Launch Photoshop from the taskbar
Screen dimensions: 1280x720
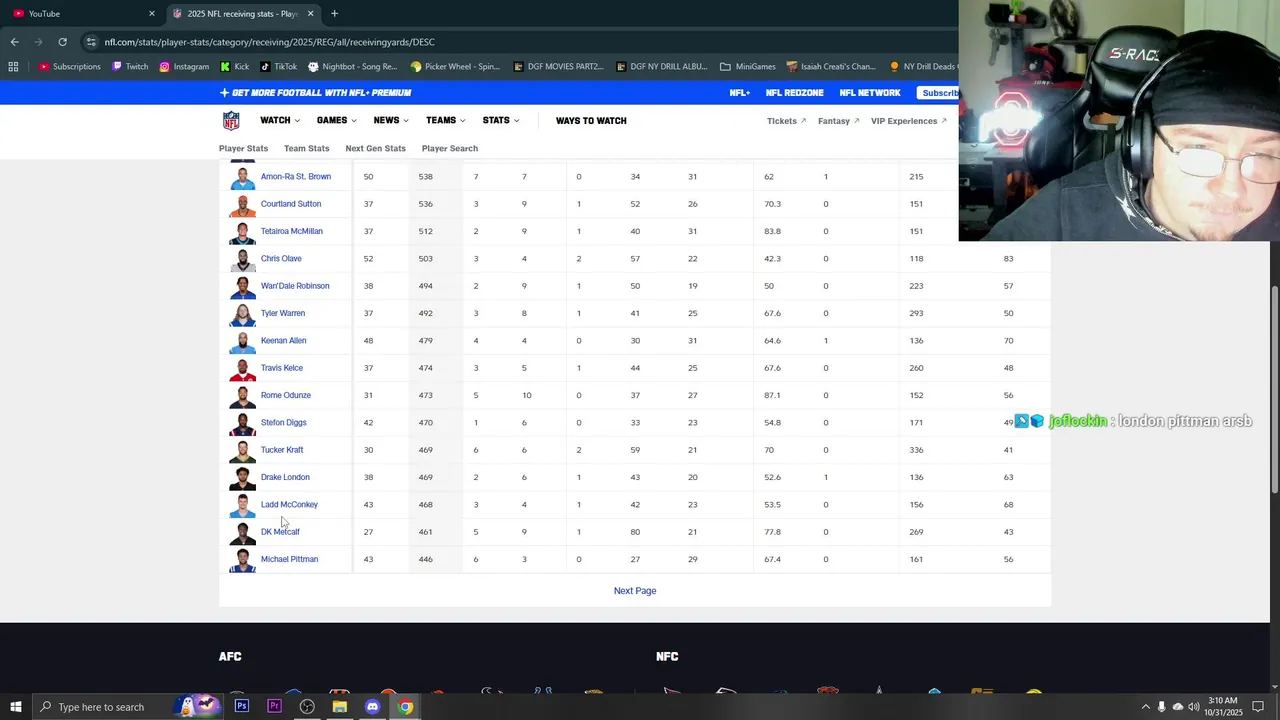(242, 707)
